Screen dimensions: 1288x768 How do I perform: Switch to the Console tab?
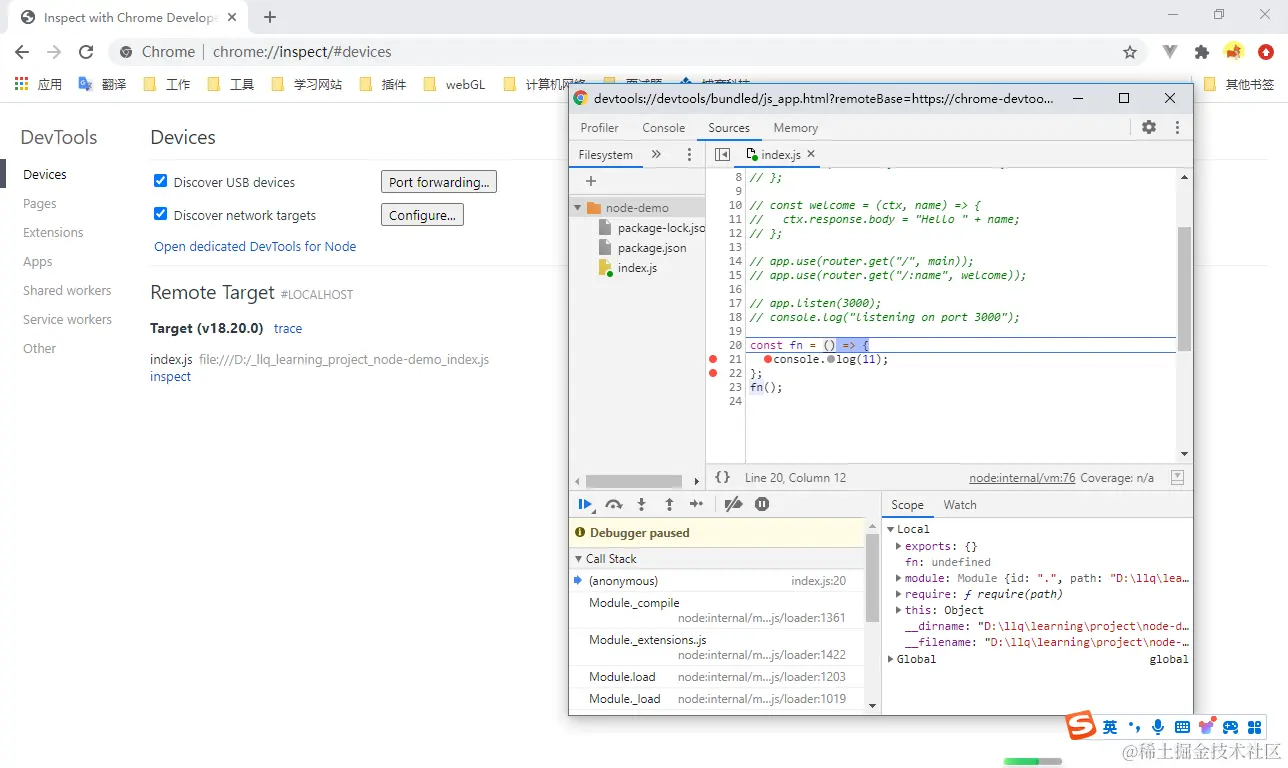point(663,128)
